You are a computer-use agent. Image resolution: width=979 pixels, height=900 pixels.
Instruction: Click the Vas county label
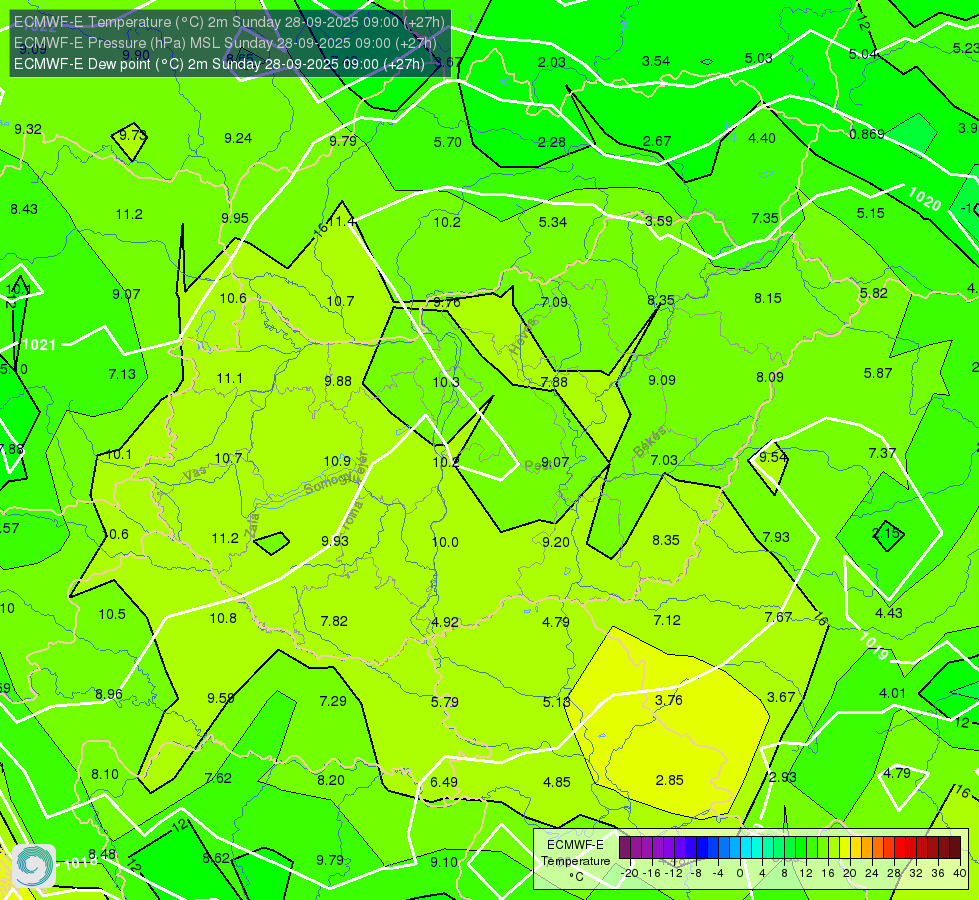coord(195,475)
